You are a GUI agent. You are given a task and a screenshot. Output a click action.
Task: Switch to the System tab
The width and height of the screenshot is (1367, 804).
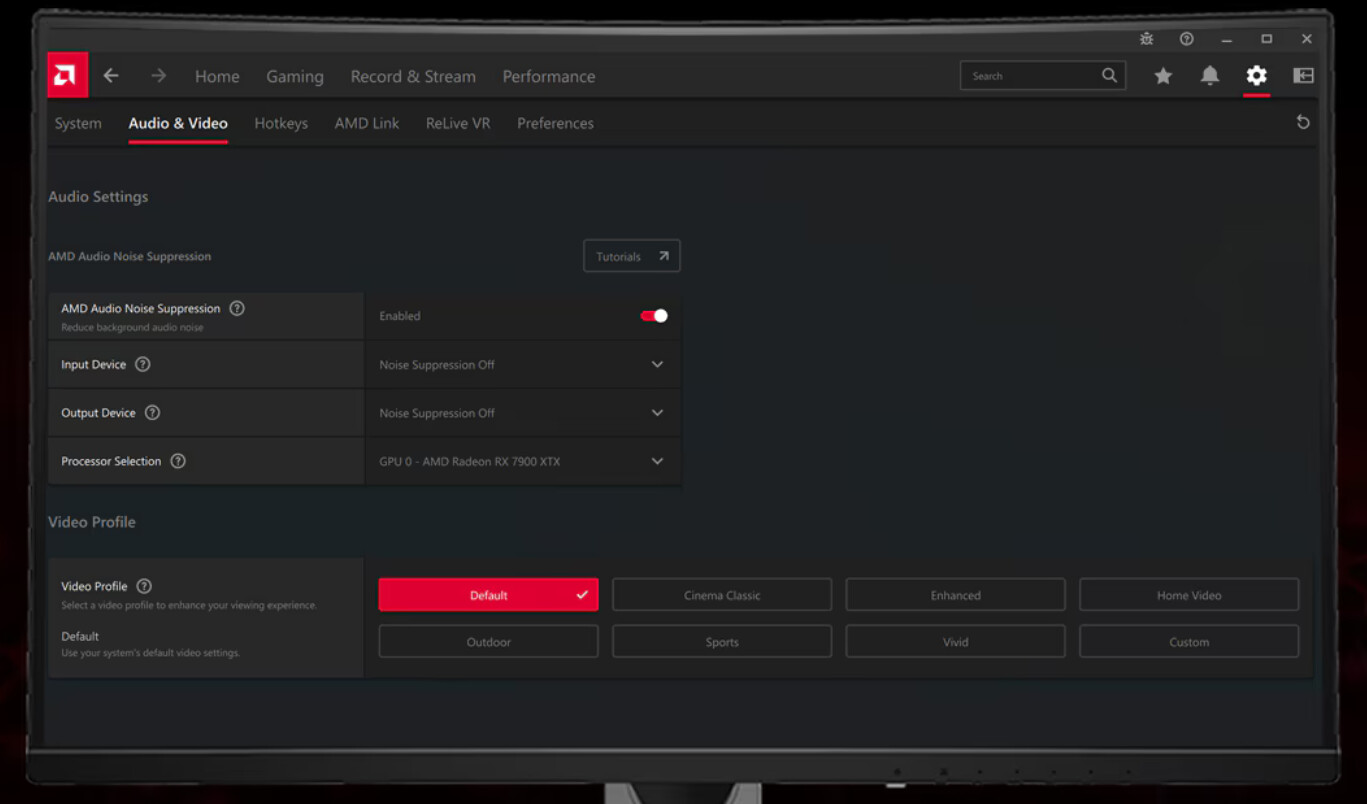point(78,123)
